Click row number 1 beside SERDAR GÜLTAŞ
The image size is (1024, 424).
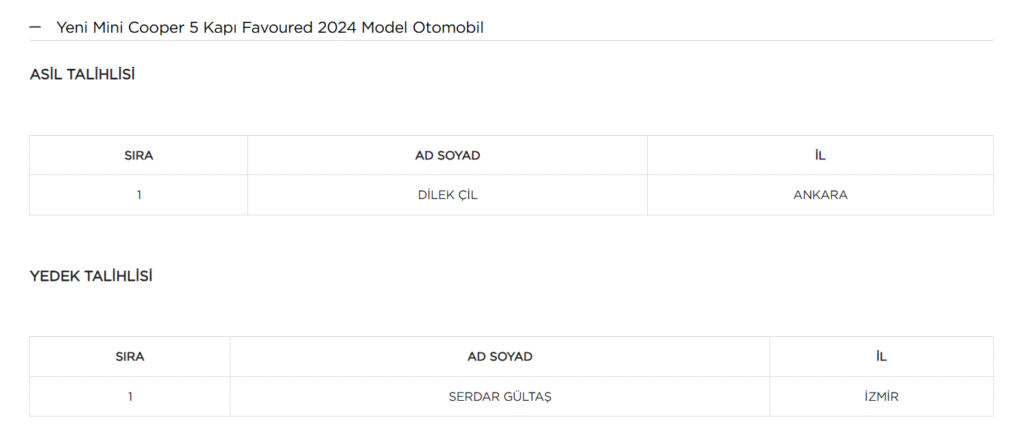(130, 397)
